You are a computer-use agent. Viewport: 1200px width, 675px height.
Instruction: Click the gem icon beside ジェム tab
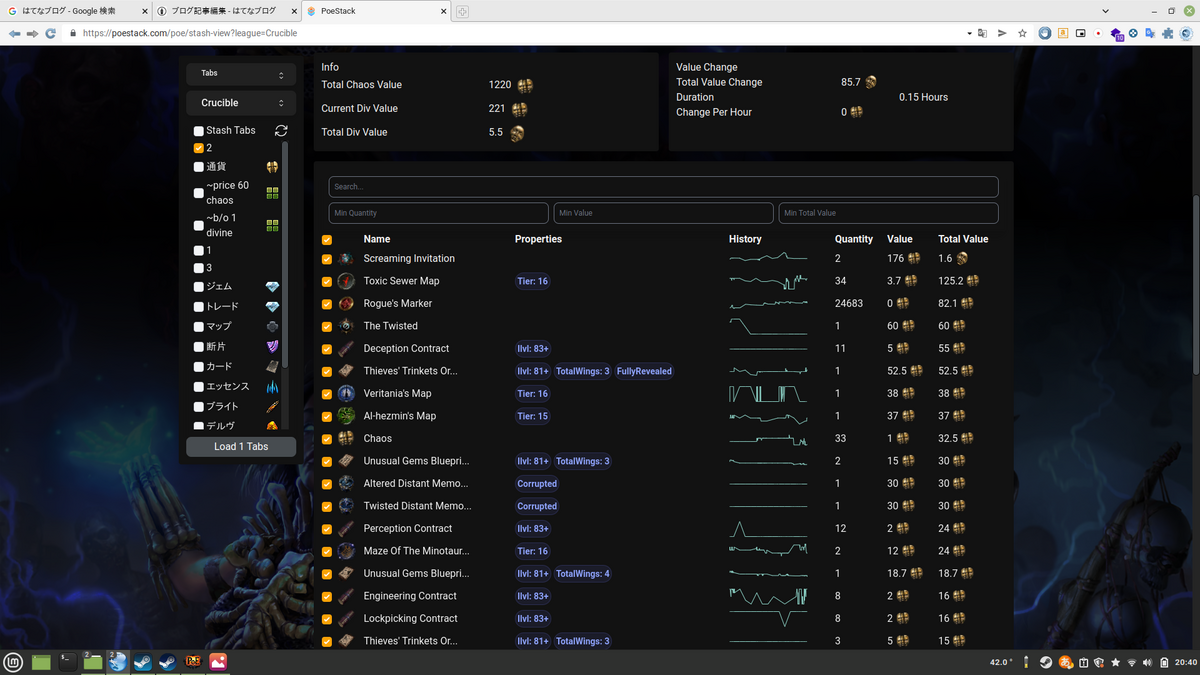(x=272, y=287)
